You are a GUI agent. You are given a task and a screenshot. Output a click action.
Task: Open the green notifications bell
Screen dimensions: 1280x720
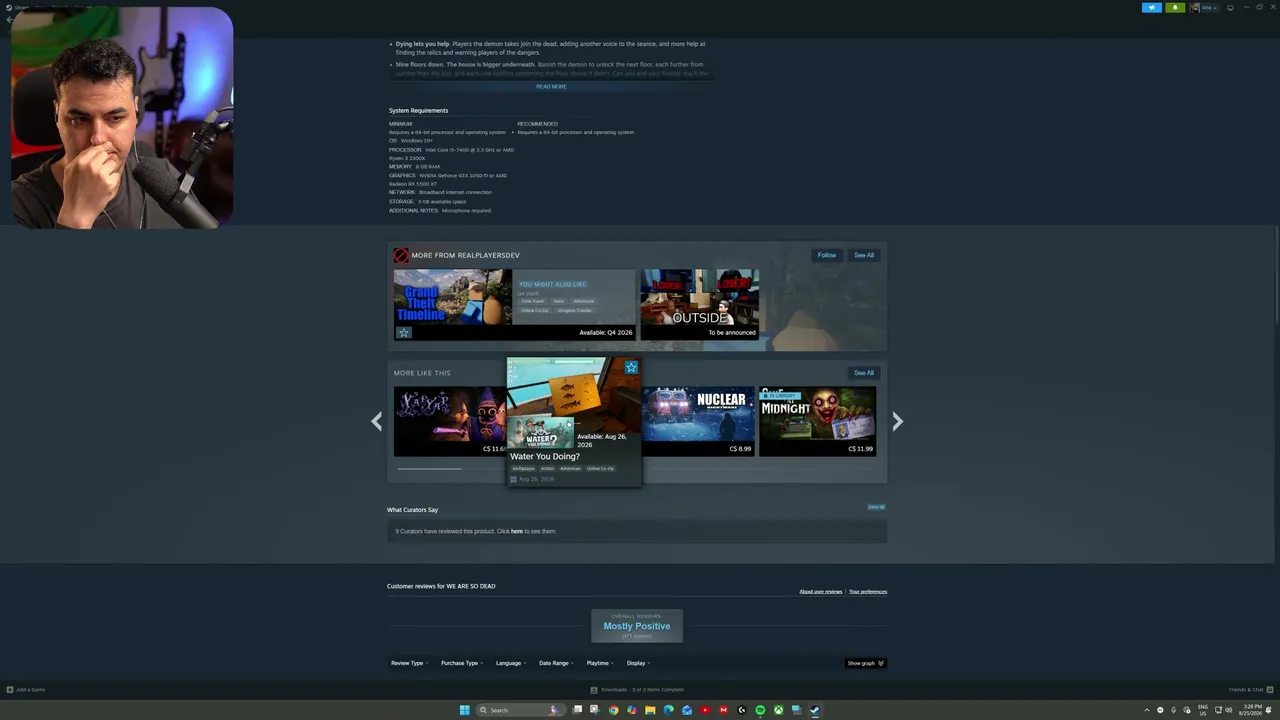[x=1174, y=7]
